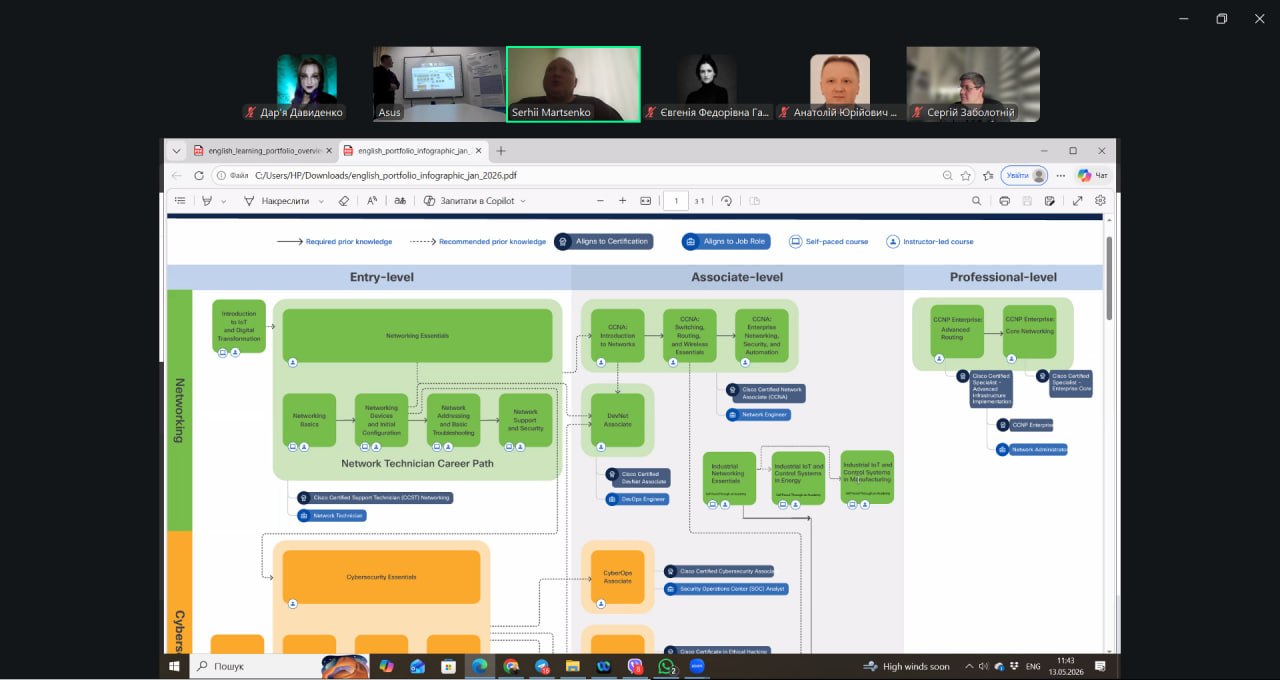
Task: Open Copilot chat button
Action: click(x=1092, y=175)
